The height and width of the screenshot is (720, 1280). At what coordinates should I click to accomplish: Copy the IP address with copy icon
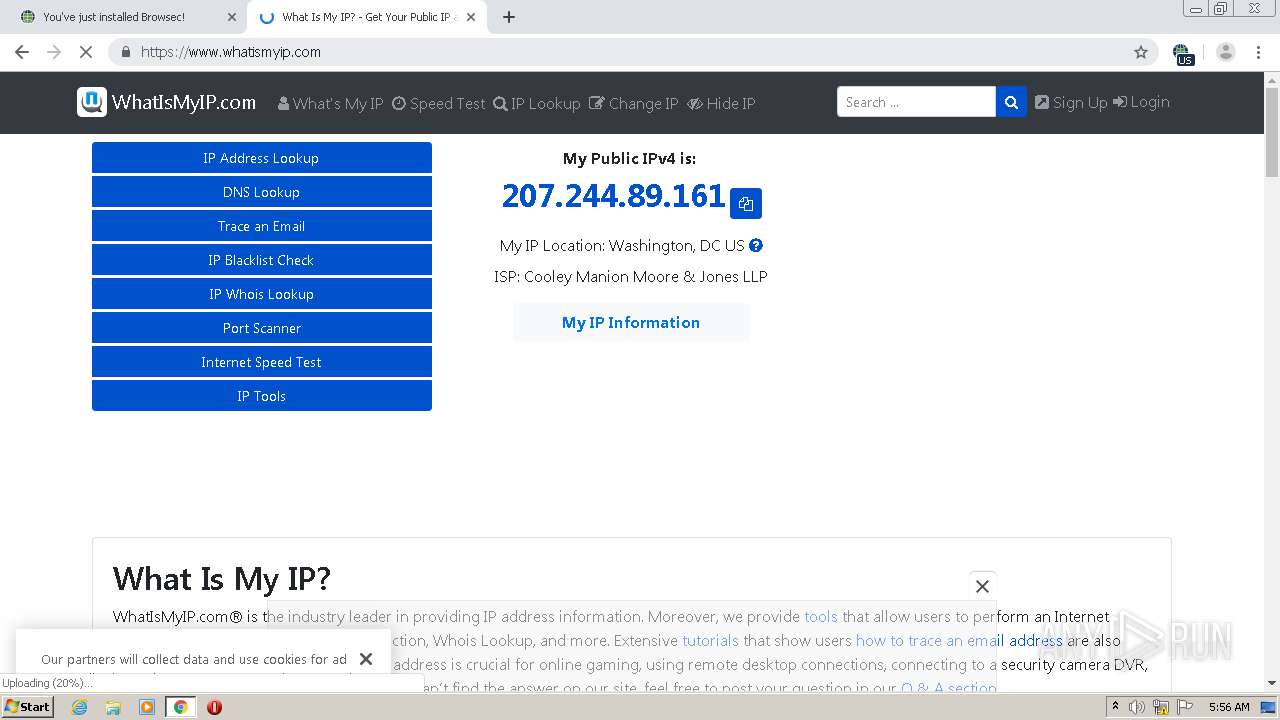pos(746,203)
